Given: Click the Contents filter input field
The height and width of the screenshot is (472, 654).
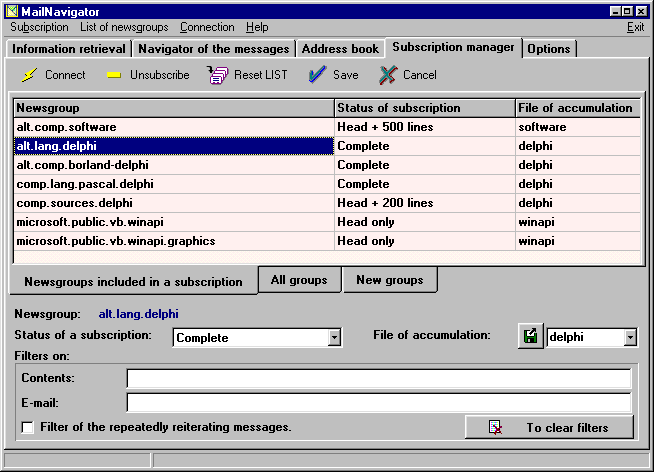Looking at the screenshot, I should point(378,378).
